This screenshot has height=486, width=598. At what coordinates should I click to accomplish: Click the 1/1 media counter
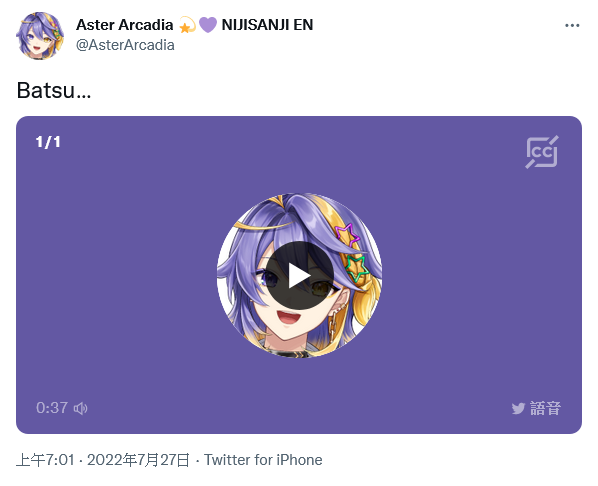tap(48, 142)
